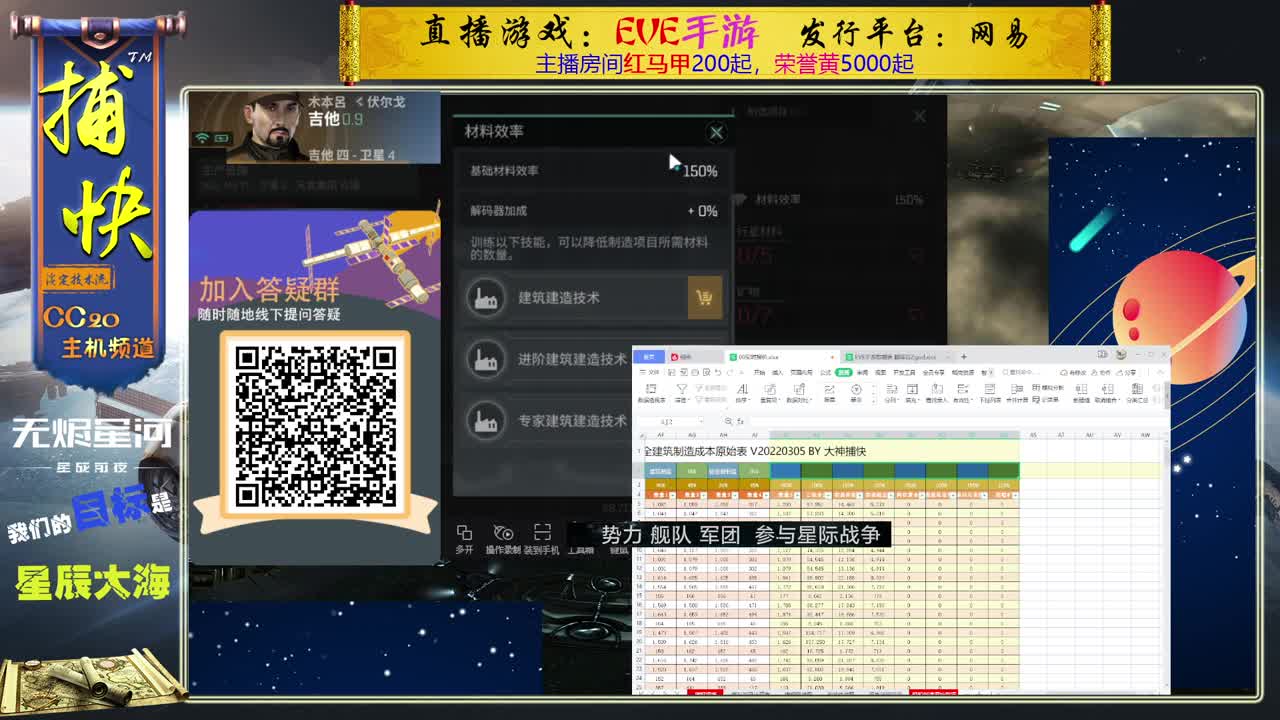Click the shopping cart for 建筑建造技术
Screen dimensions: 1280x720
704,298
